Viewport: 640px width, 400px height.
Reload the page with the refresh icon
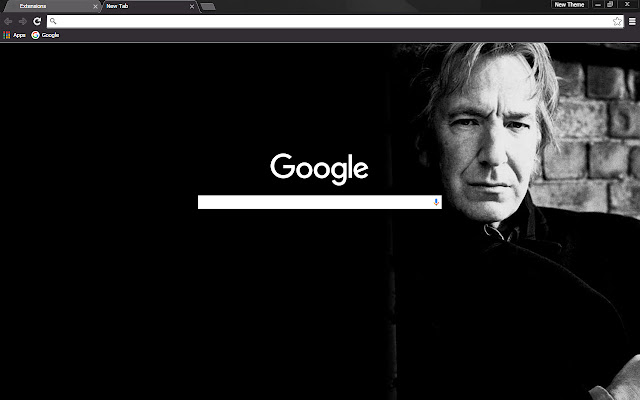[x=37, y=21]
